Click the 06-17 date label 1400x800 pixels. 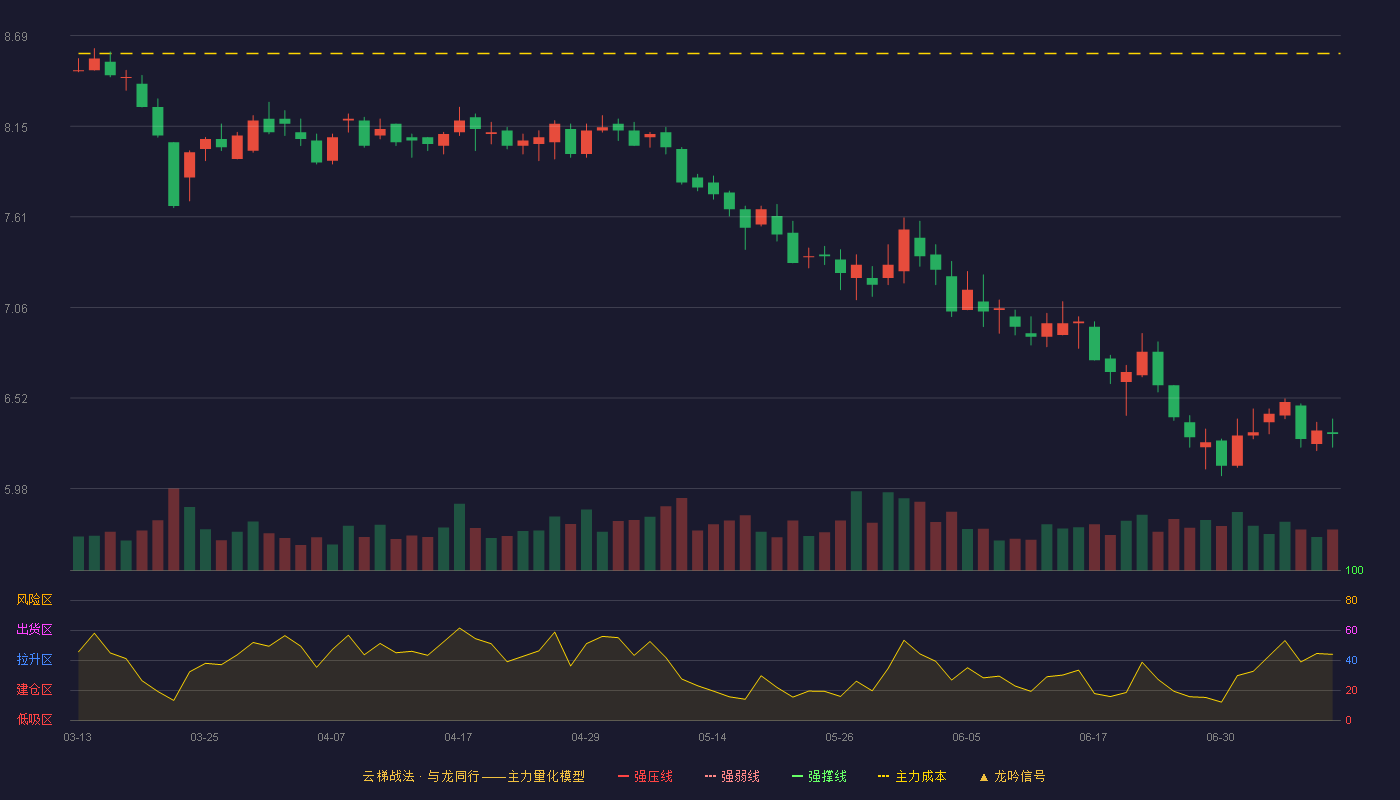1094,737
